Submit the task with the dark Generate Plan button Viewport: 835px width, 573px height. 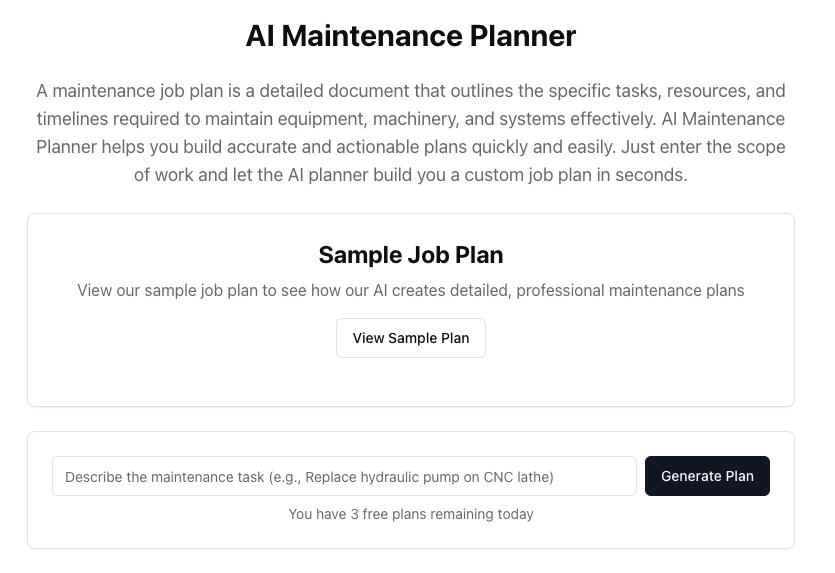coord(707,476)
